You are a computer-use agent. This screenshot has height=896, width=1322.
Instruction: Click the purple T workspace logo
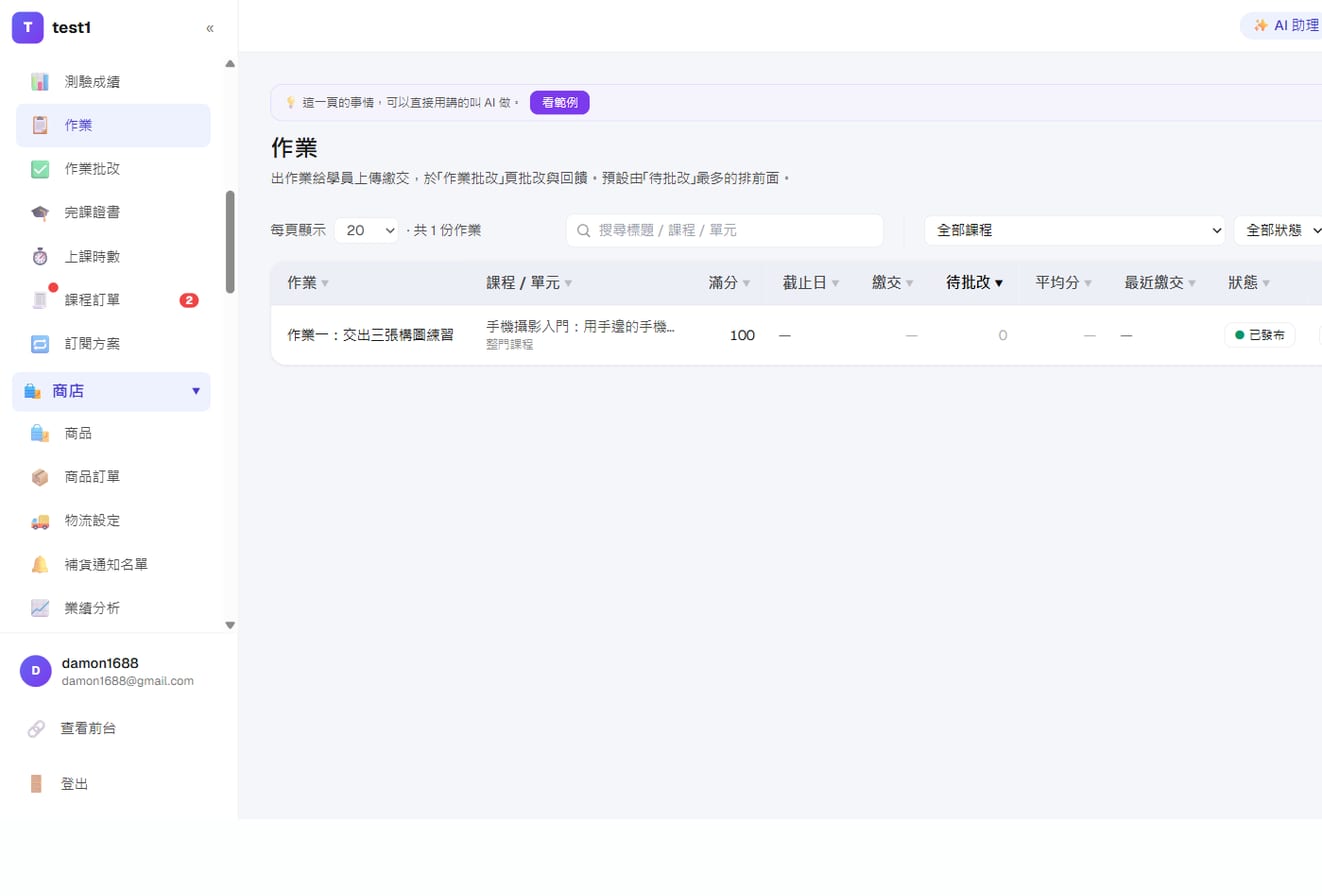(x=27, y=28)
